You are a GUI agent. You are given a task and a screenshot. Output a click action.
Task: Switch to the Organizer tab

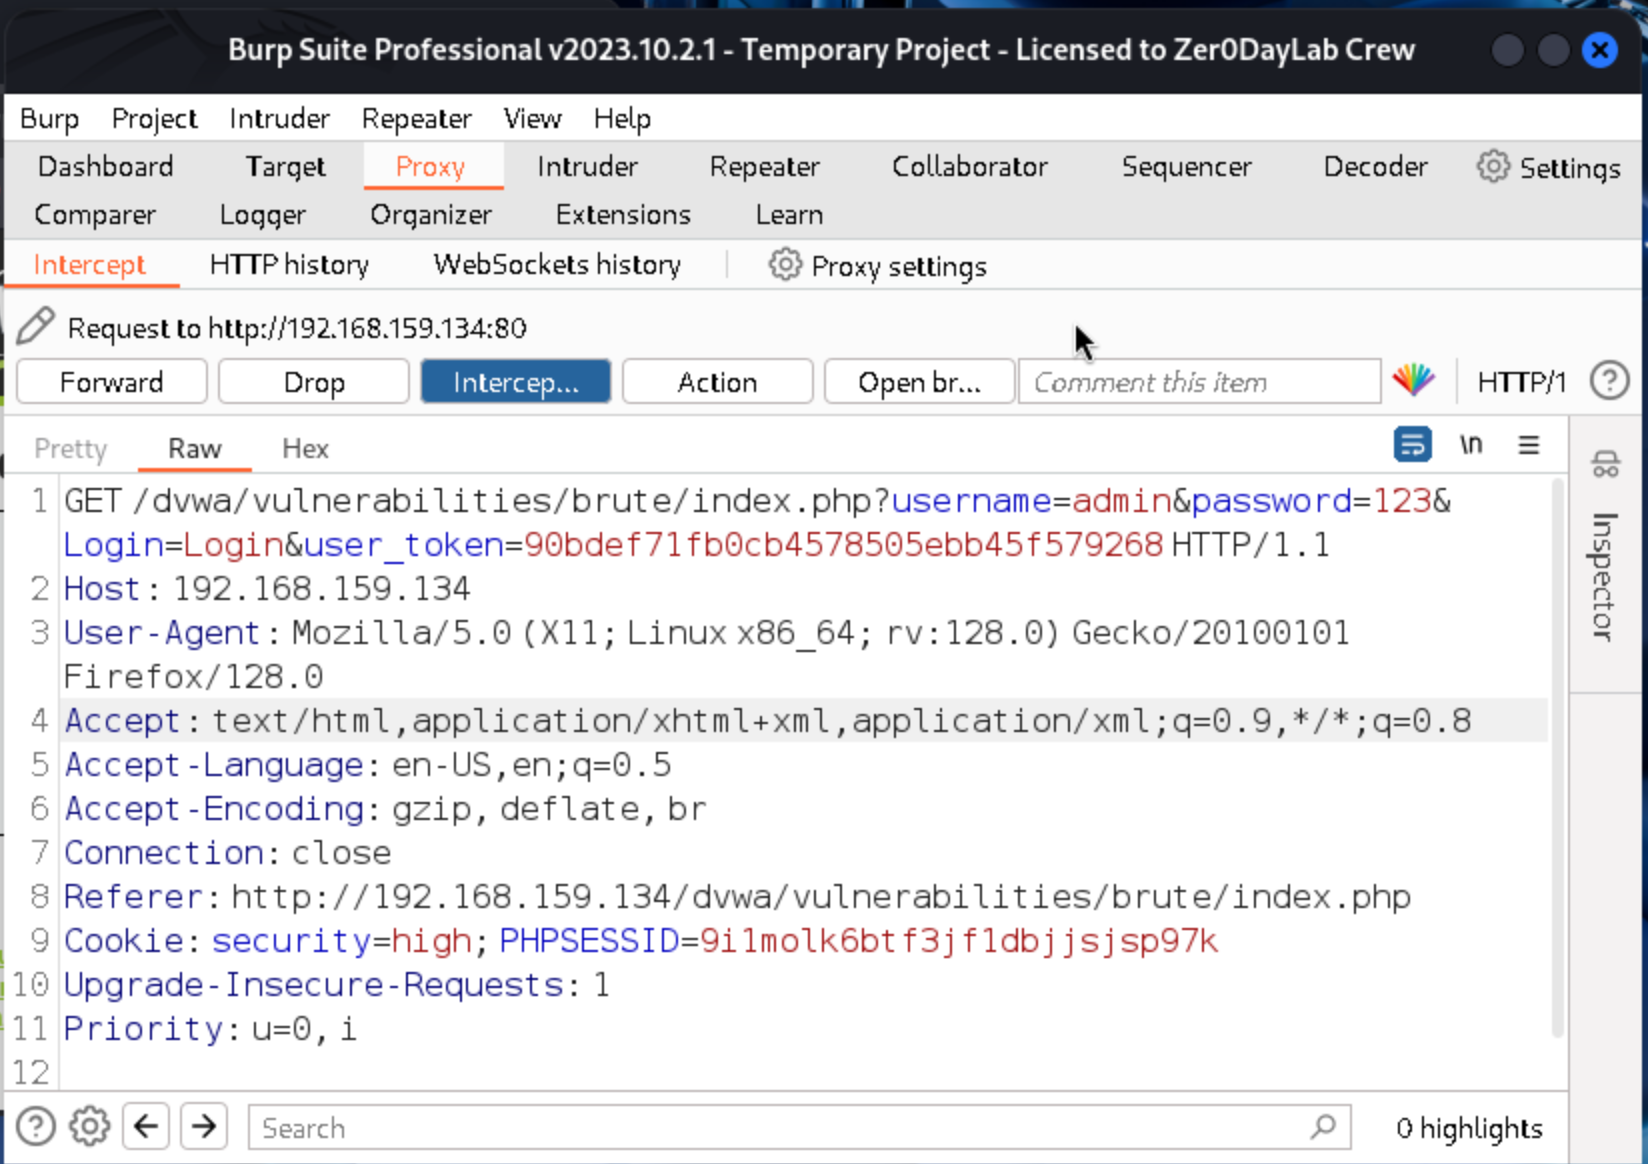tap(431, 214)
